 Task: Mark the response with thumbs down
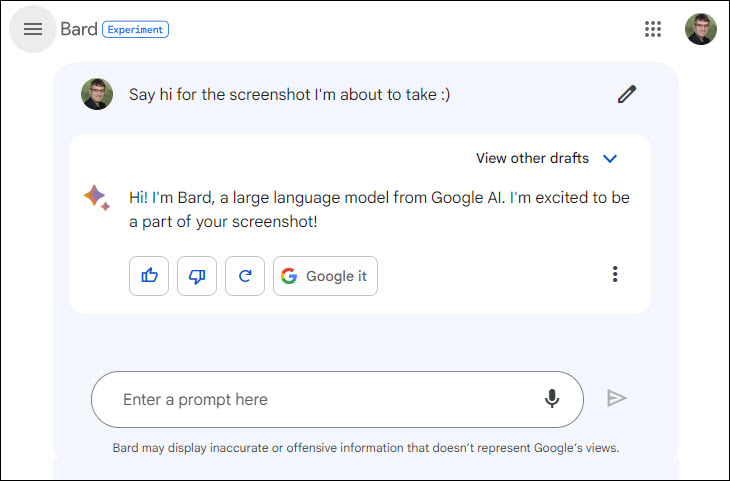click(197, 276)
